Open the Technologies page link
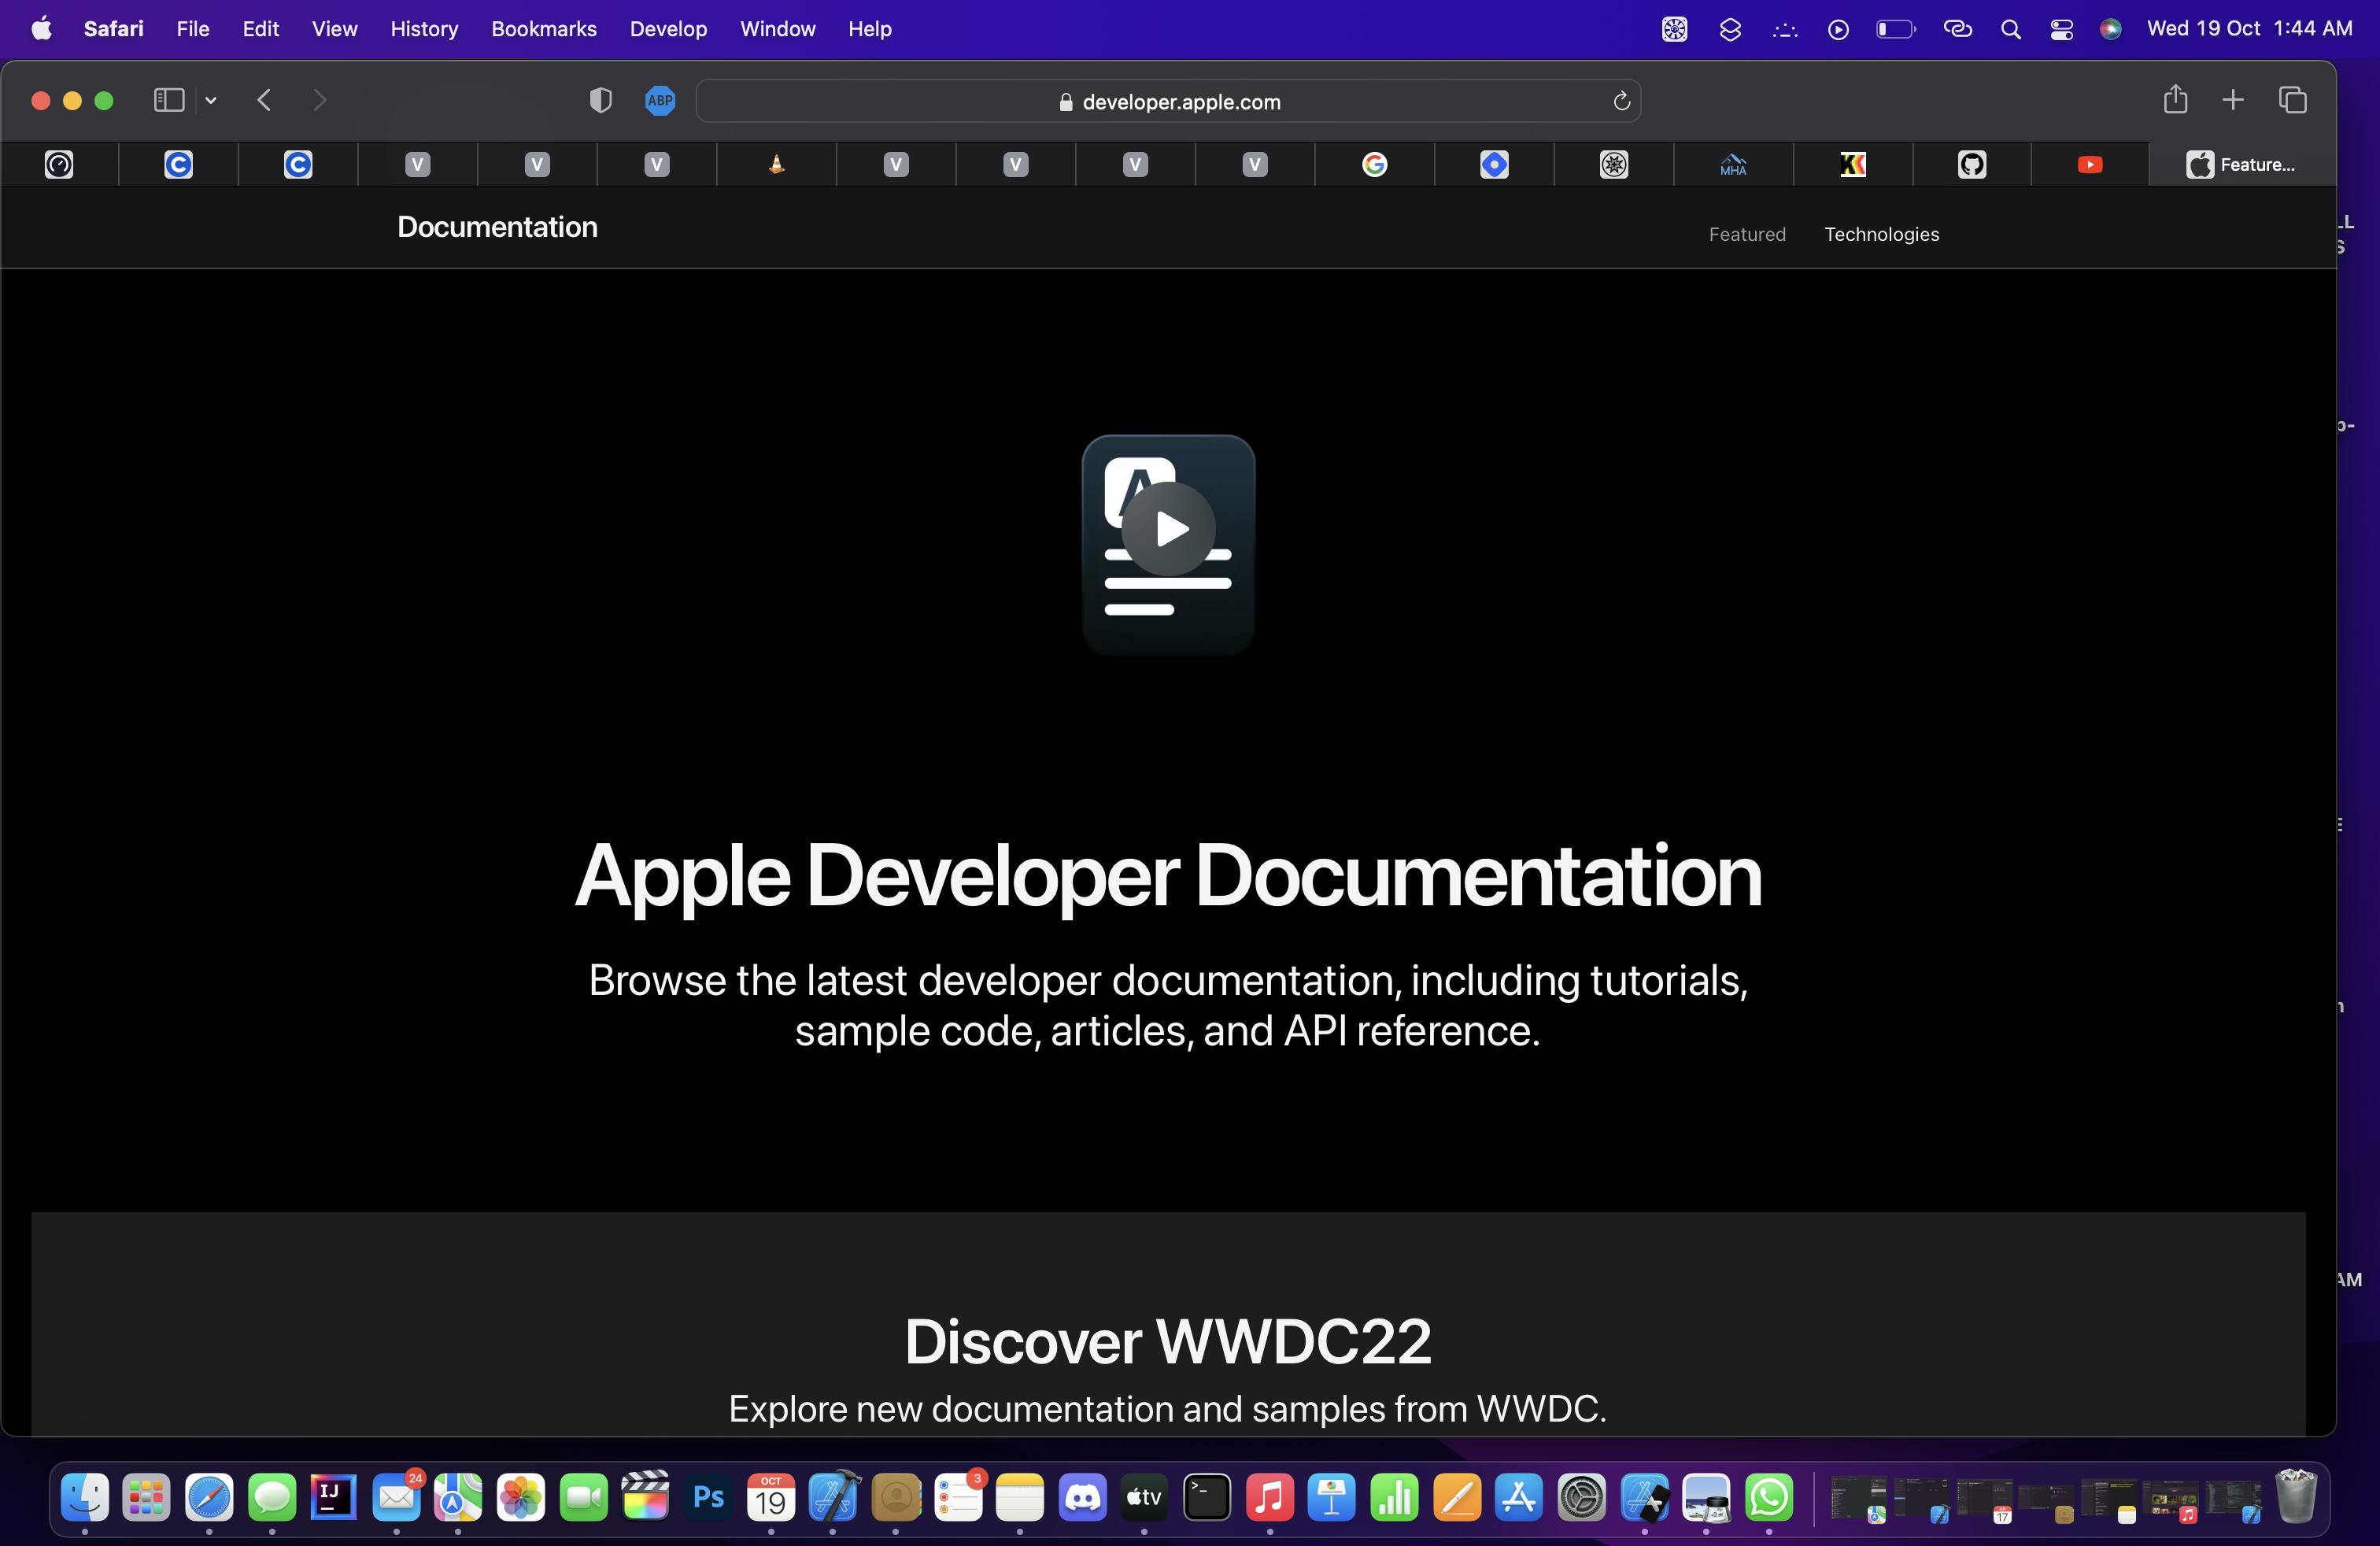Image resolution: width=2380 pixels, height=1546 pixels. pyautogui.click(x=1881, y=234)
